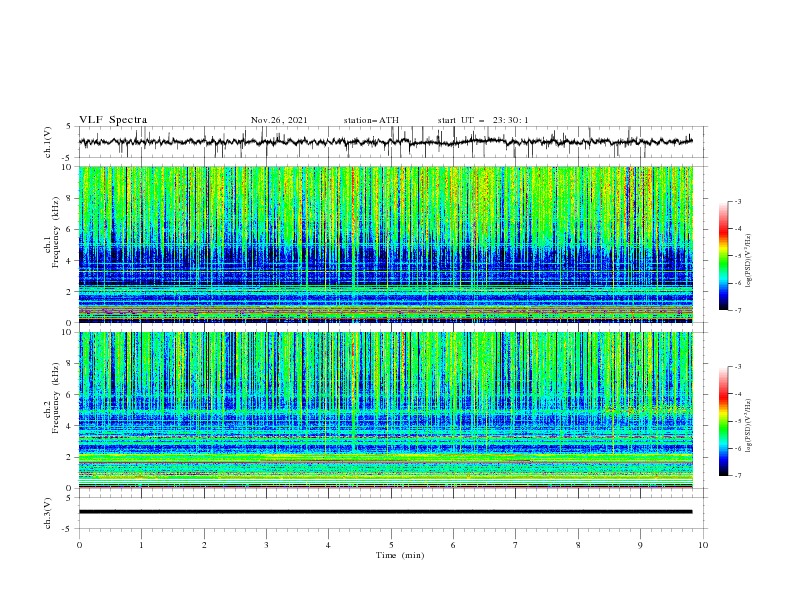This screenshot has width=792, height=612.
Task: Click the ch.1 spectrogram color bar
Action: (x=723, y=256)
